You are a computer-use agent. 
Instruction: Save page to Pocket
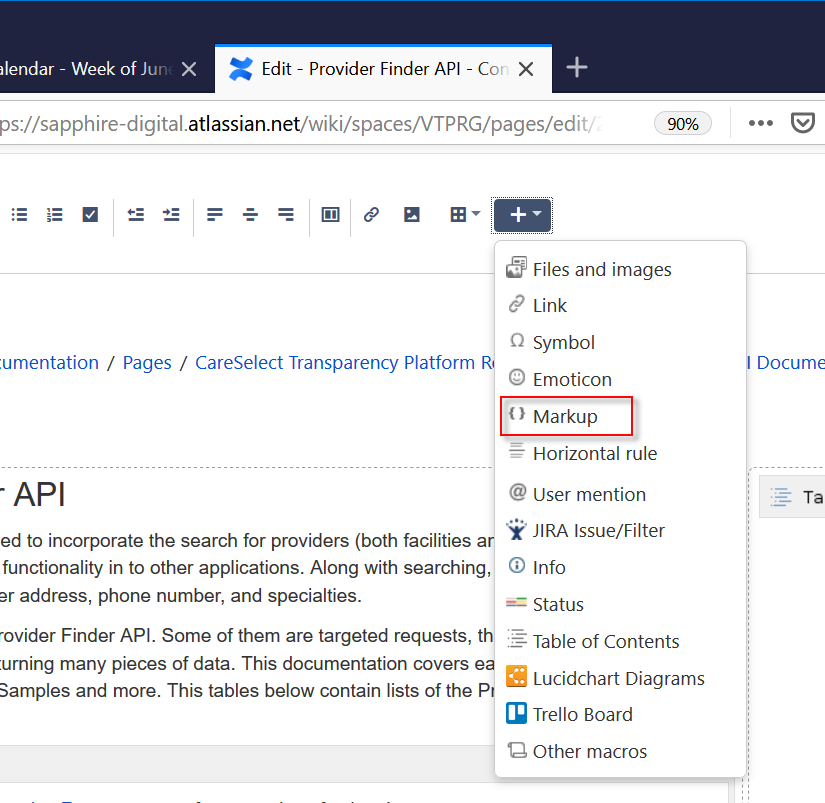[x=802, y=124]
